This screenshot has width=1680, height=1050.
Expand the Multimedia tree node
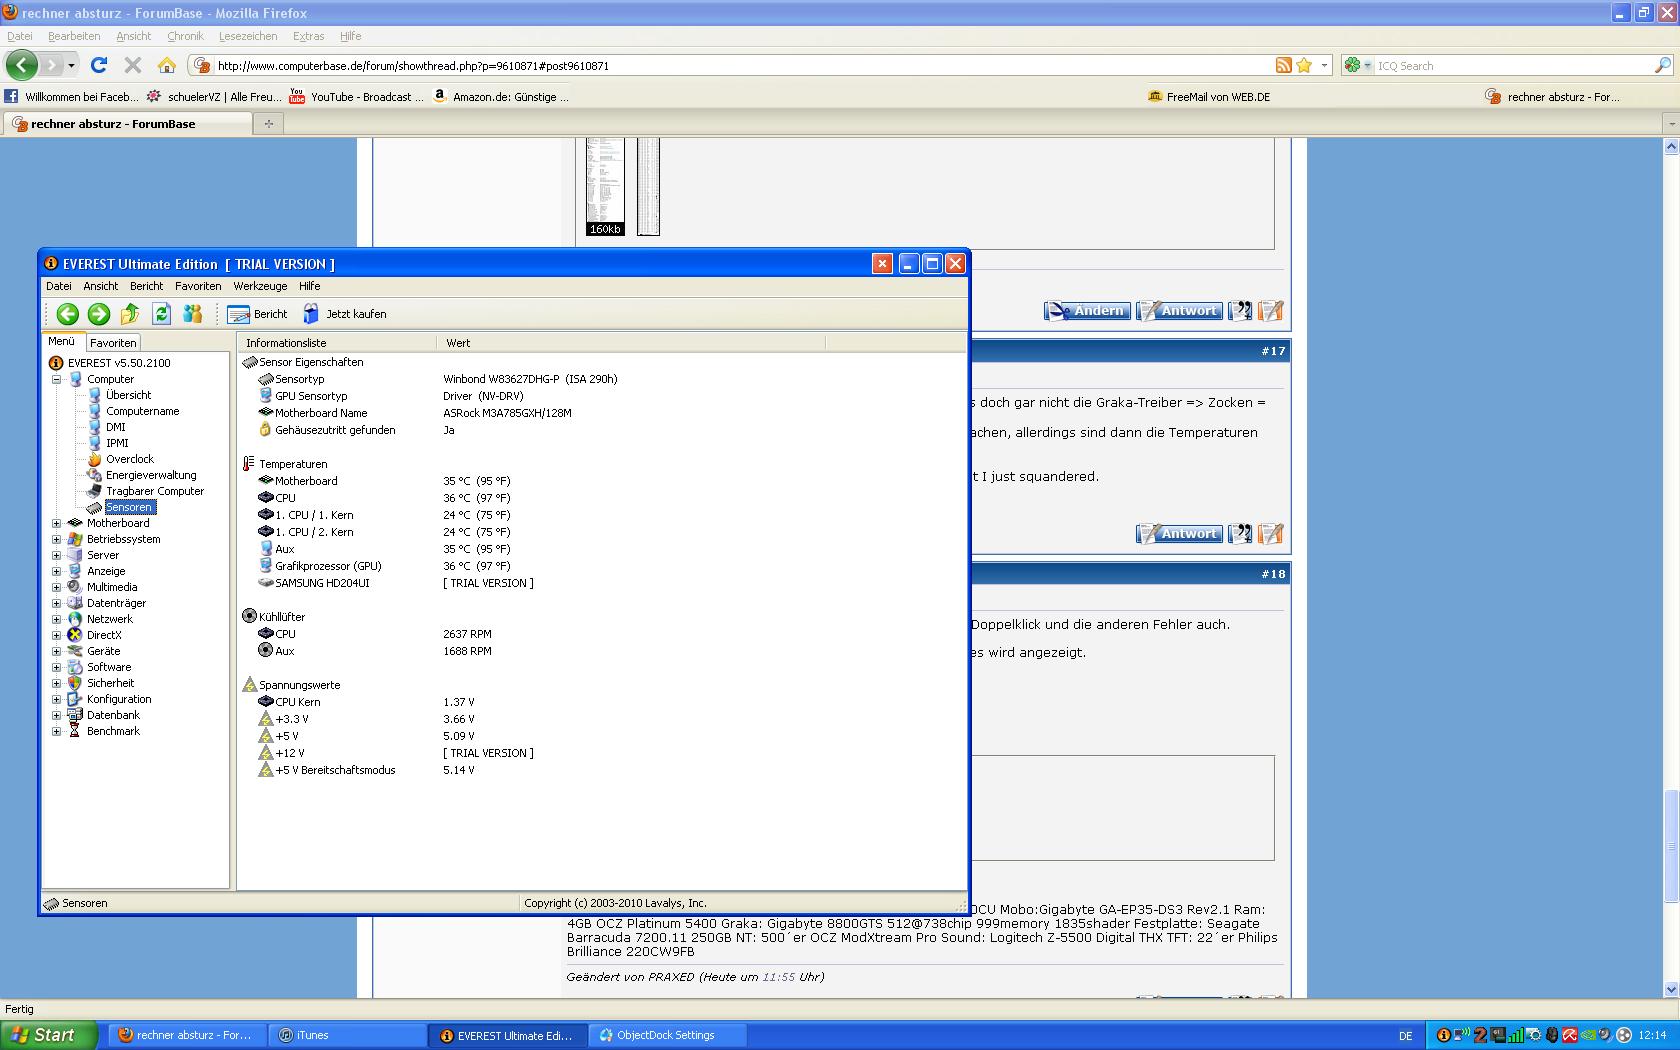point(57,587)
